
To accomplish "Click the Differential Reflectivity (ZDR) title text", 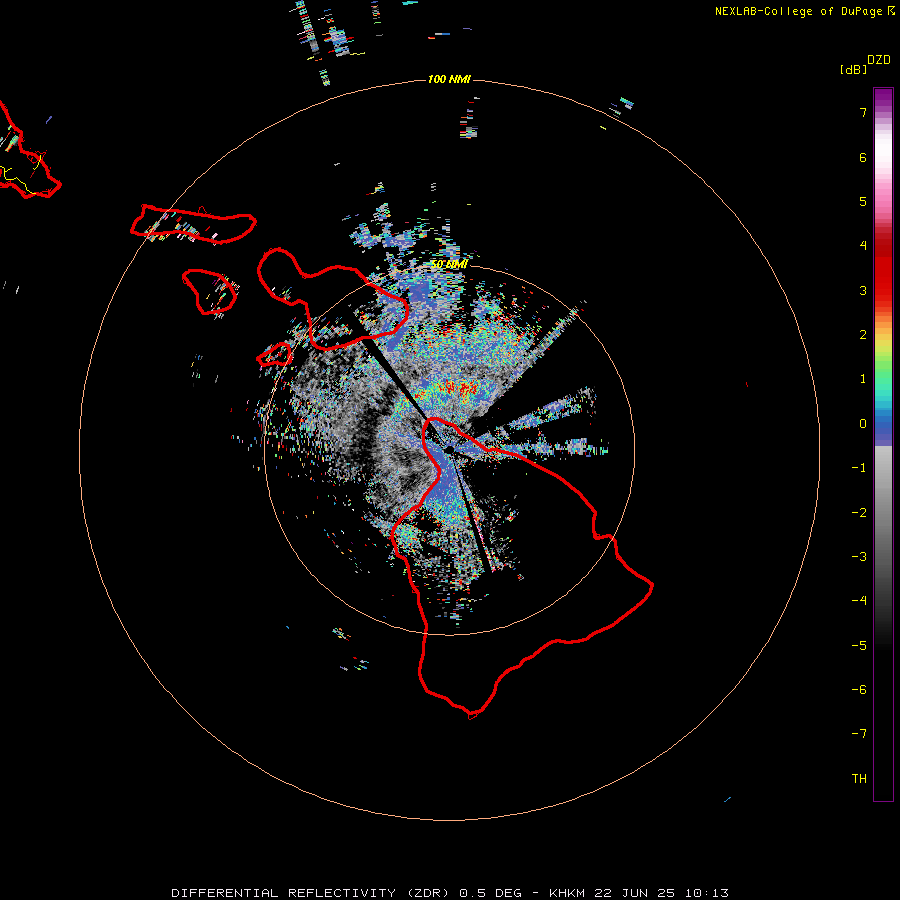I will (x=313, y=893).
